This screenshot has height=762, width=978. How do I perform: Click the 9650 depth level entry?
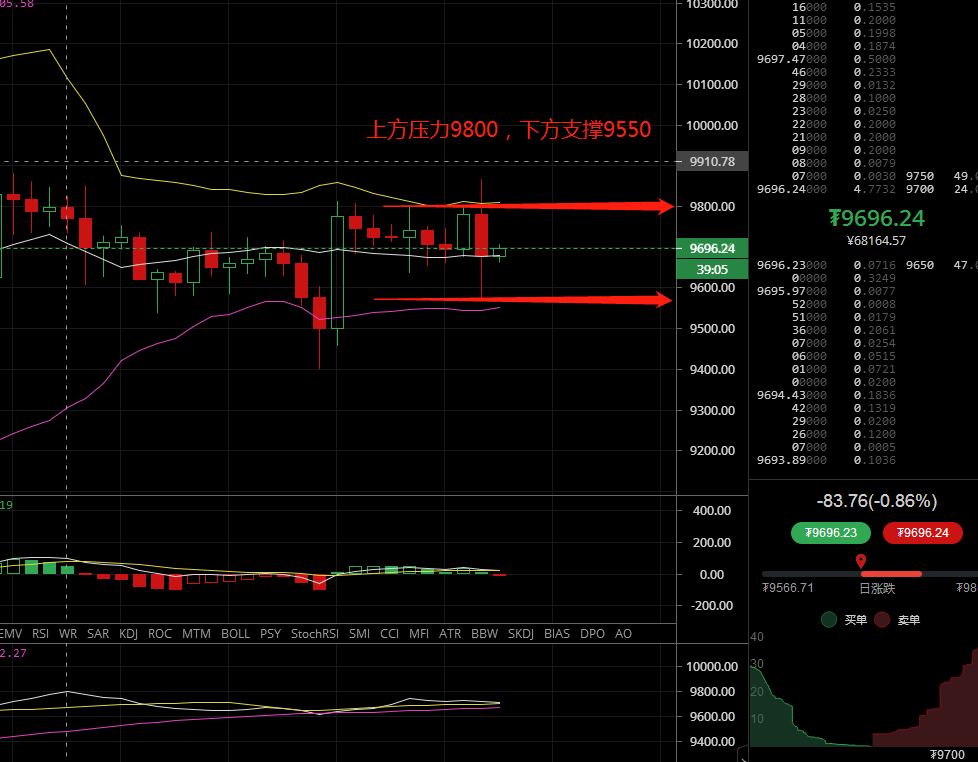(920, 266)
